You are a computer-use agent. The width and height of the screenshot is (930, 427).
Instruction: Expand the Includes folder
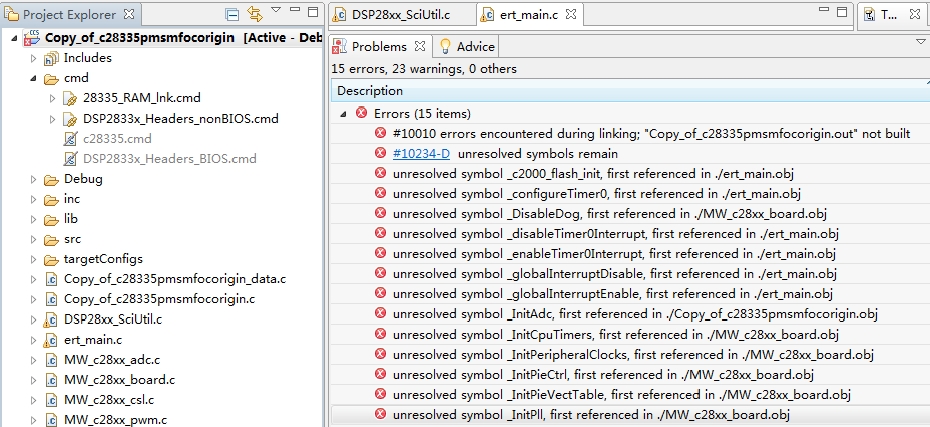33,58
